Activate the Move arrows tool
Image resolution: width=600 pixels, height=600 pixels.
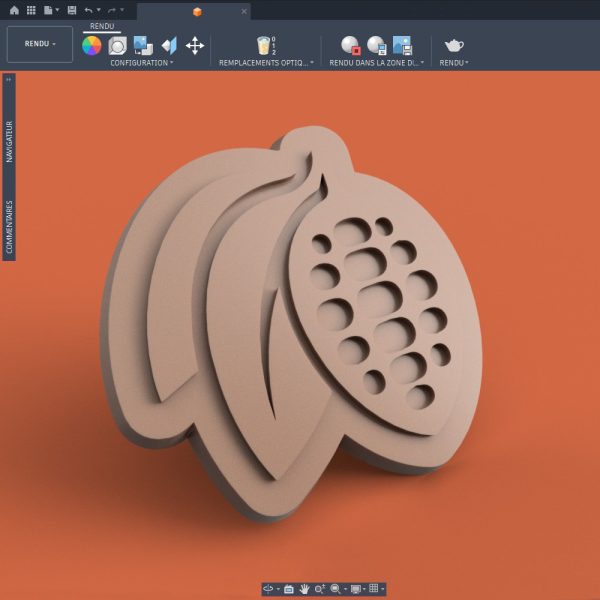195,46
